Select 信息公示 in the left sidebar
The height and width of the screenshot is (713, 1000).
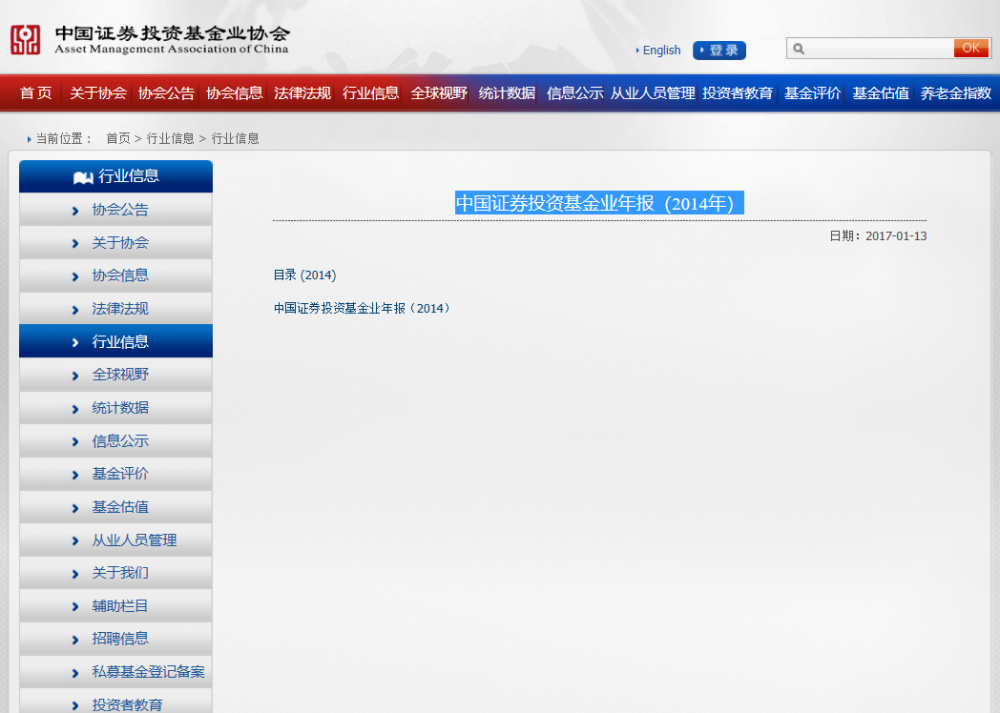tap(116, 441)
